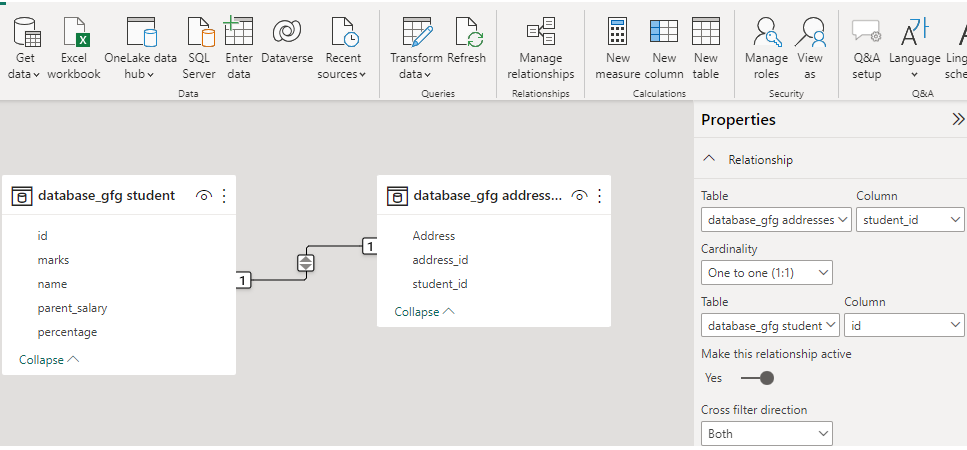
Task: Open the View as roles option
Action: [x=810, y=49]
